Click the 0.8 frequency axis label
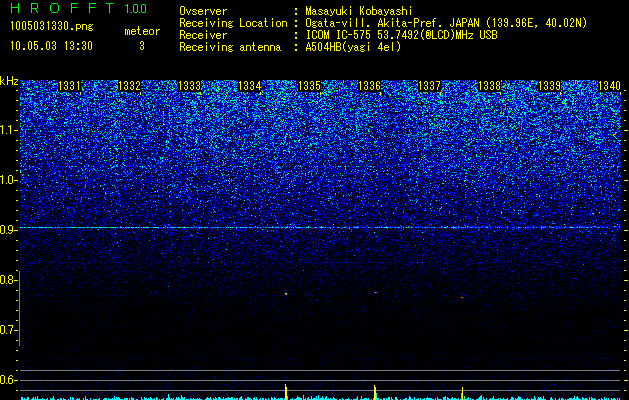Image resolution: width=629 pixels, height=400 pixels. (x=6, y=280)
